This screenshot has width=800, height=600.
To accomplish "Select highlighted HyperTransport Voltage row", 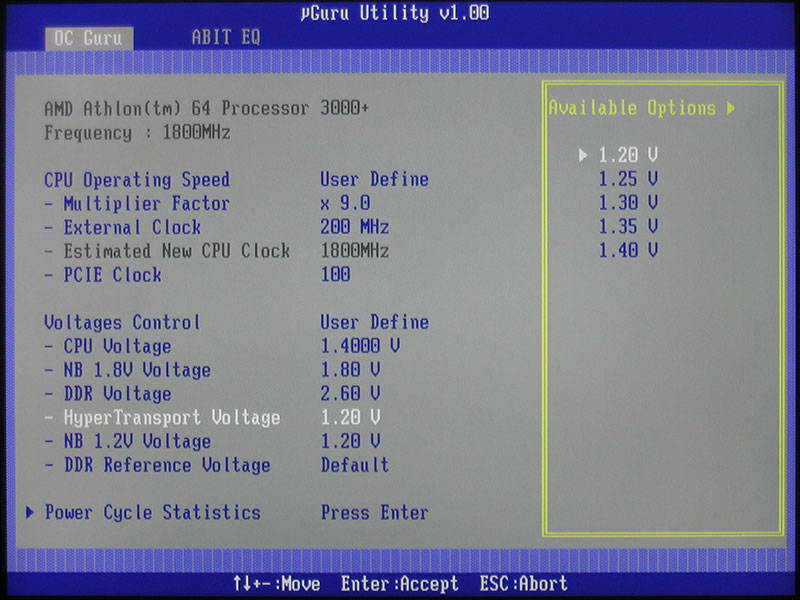I will coord(162,418).
